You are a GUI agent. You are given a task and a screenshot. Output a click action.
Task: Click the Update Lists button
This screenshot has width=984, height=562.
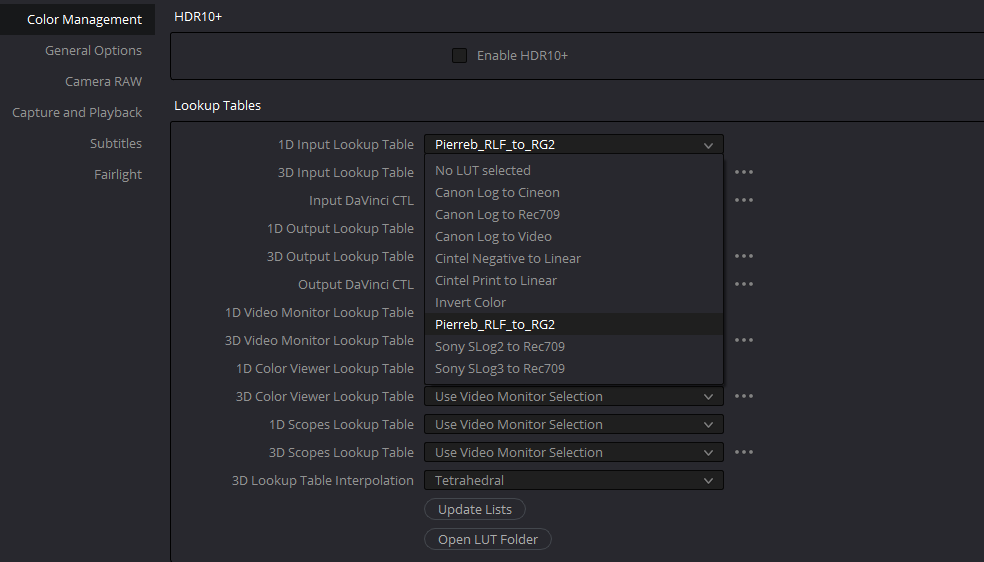click(474, 509)
